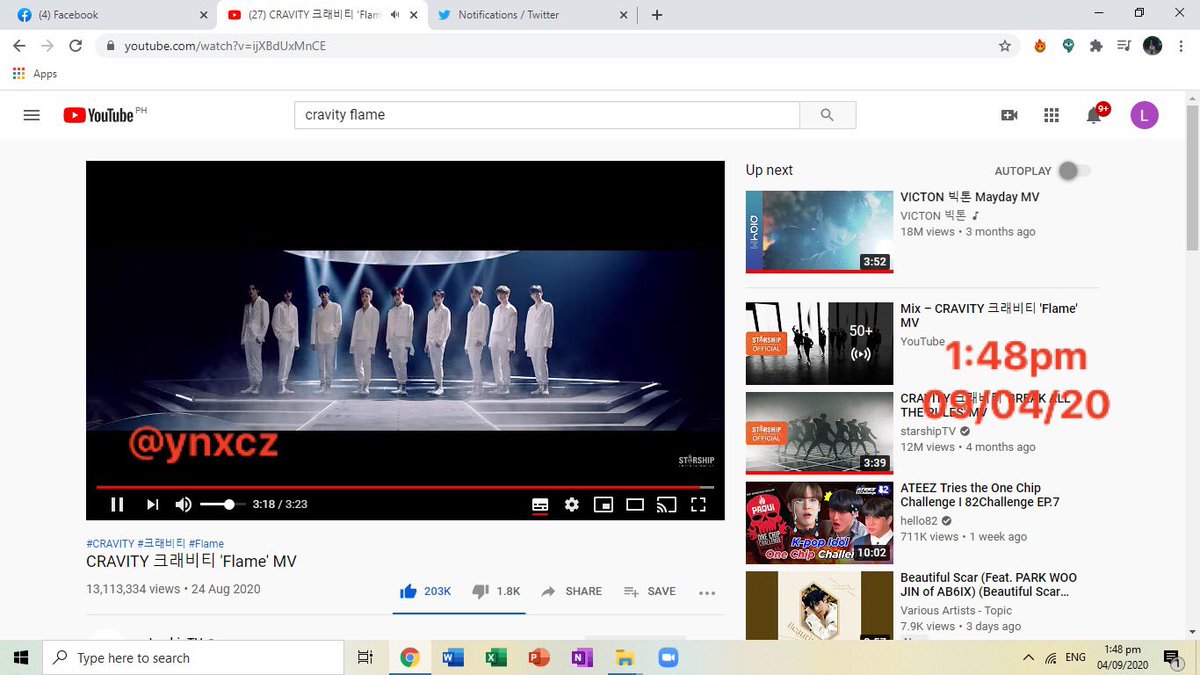Click the SHARE button

572,591
